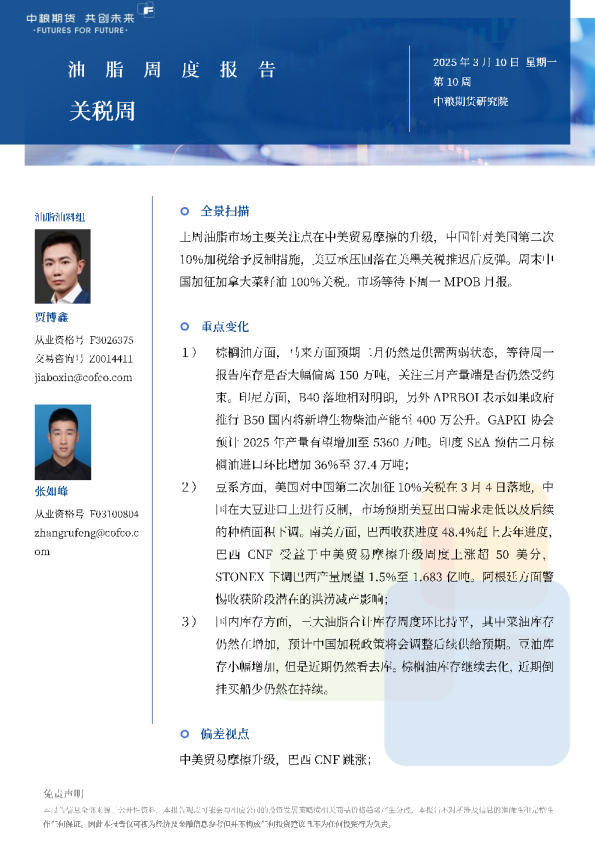This screenshot has height=842, width=595.
Task: Click the bullet circle beside 重点变化
Action: tap(185, 326)
